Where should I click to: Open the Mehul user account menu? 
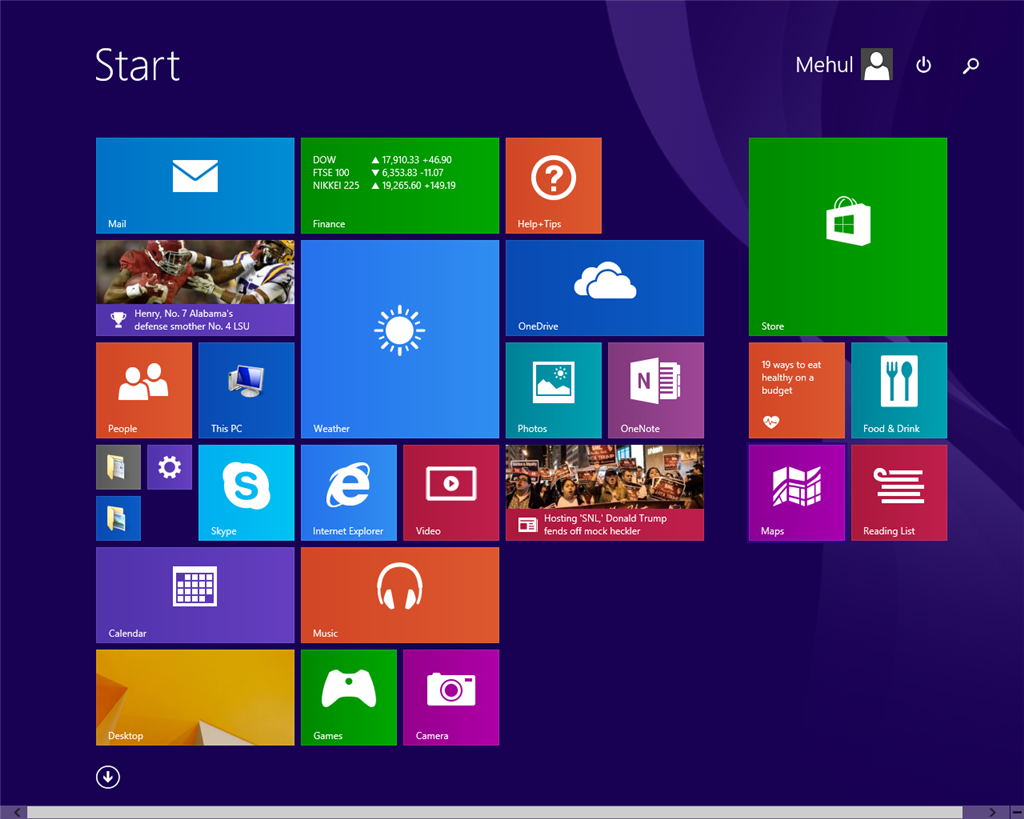[843, 65]
